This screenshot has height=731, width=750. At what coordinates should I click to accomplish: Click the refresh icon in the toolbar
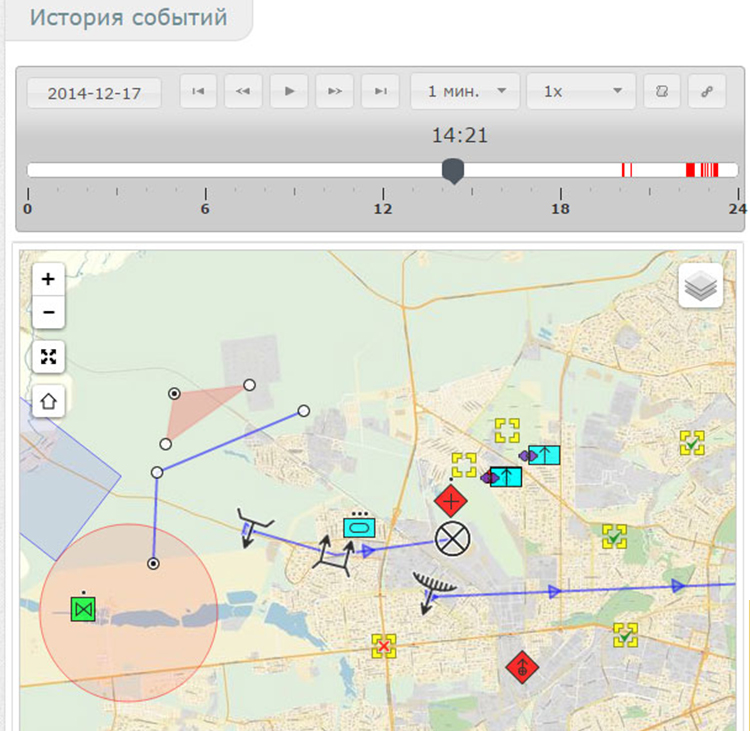661,91
